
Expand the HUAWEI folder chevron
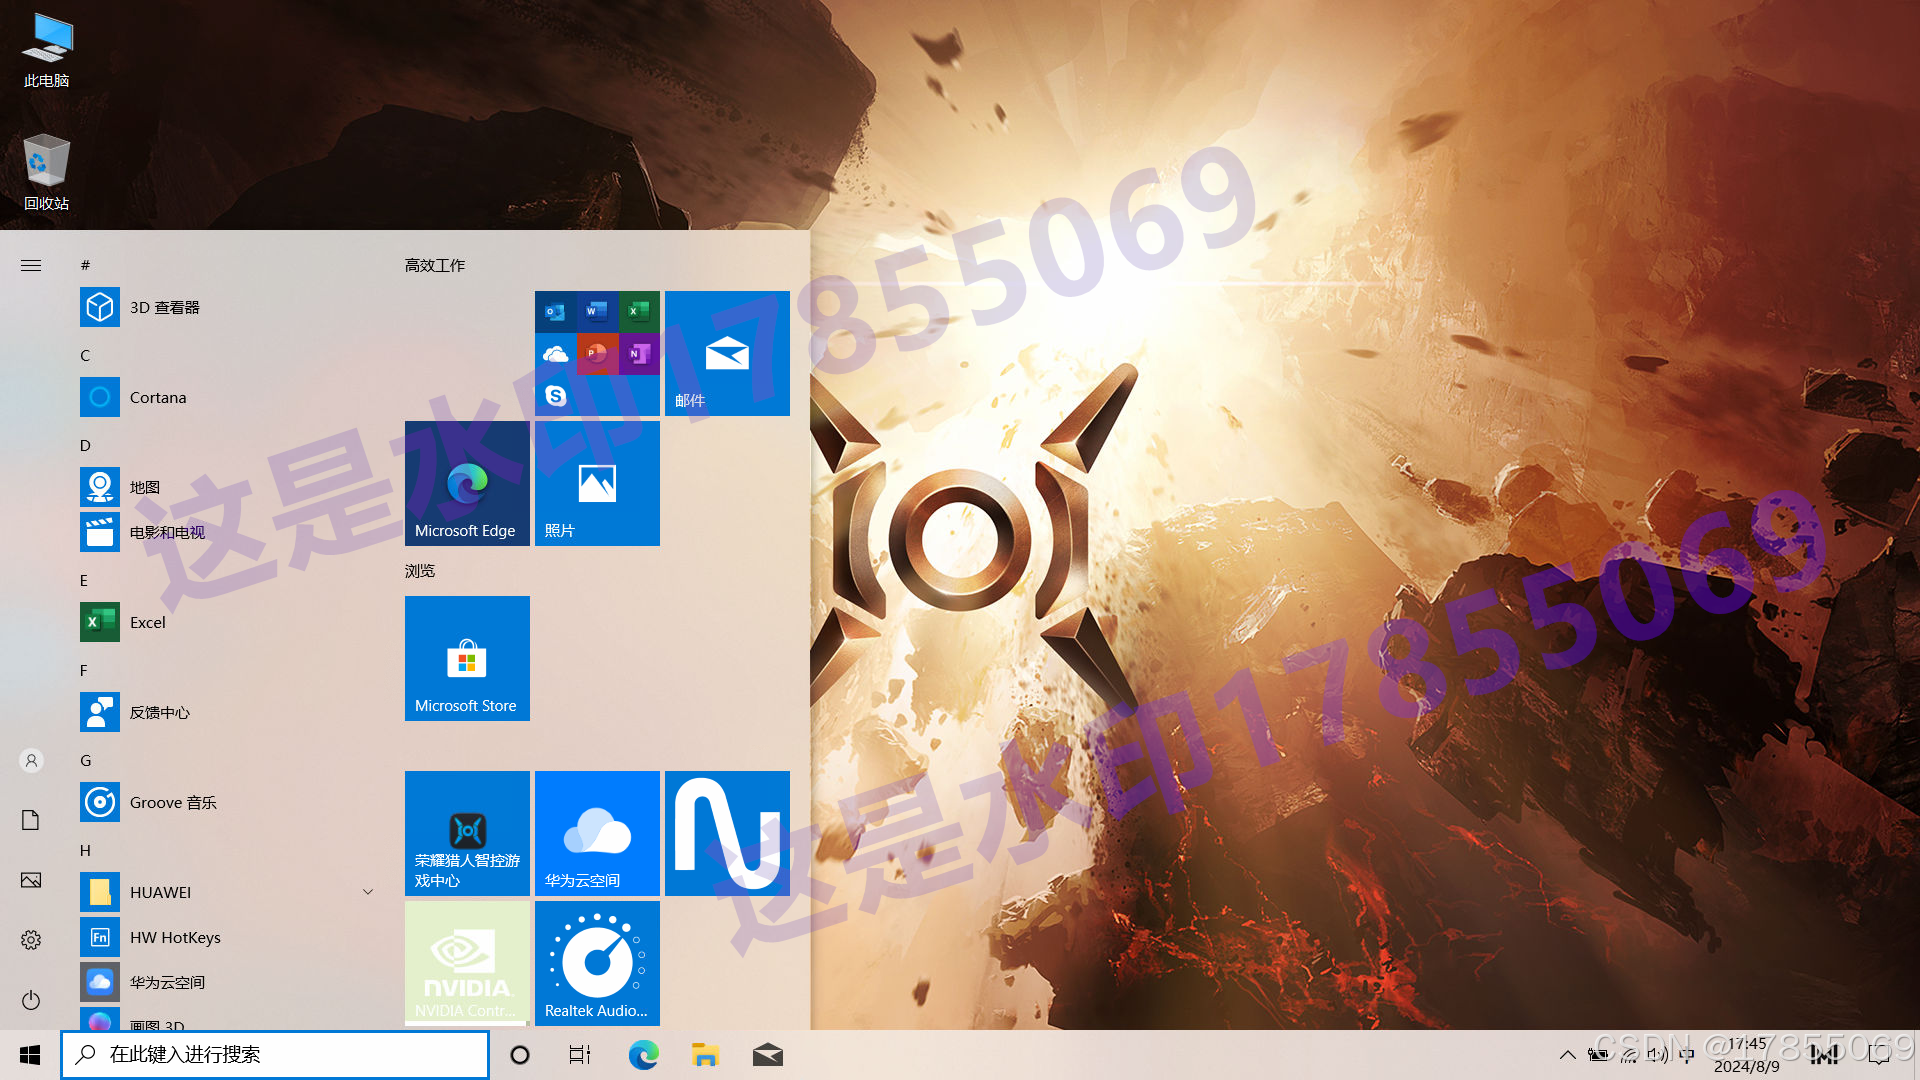368,892
